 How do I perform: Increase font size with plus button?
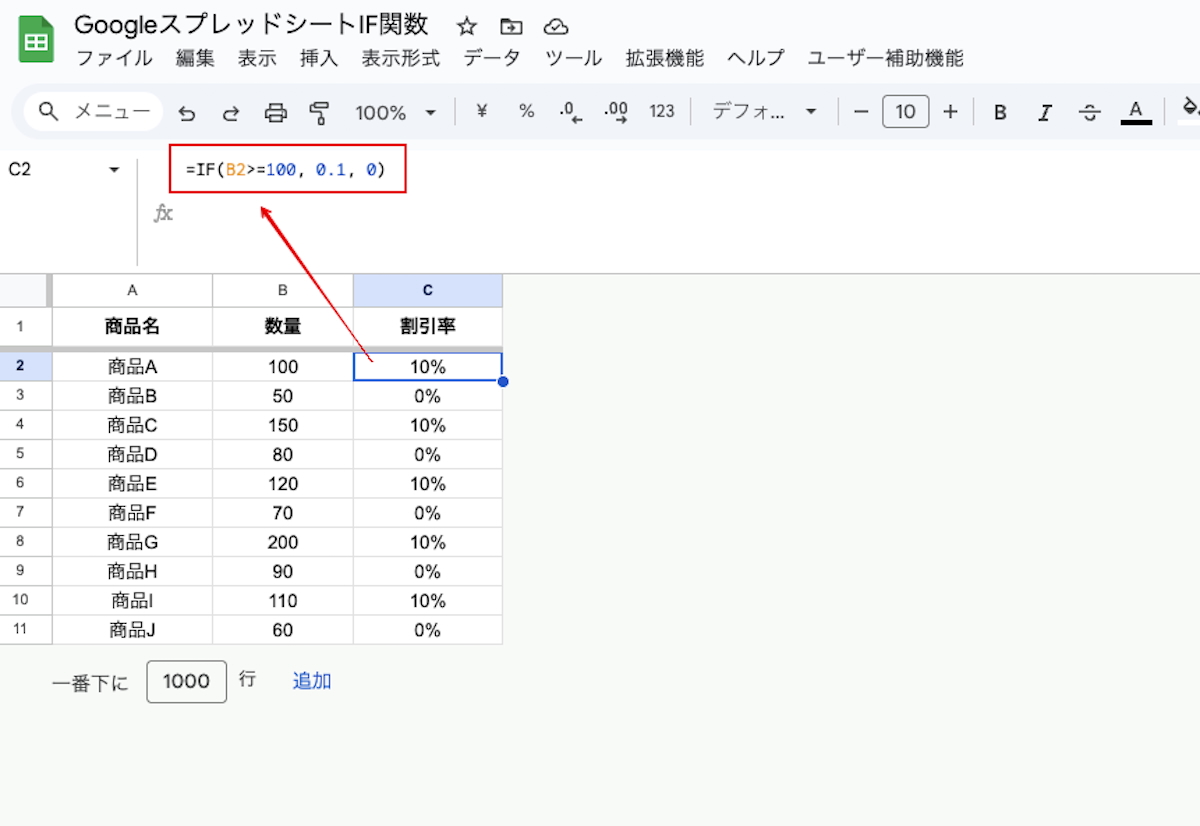(x=950, y=111)
